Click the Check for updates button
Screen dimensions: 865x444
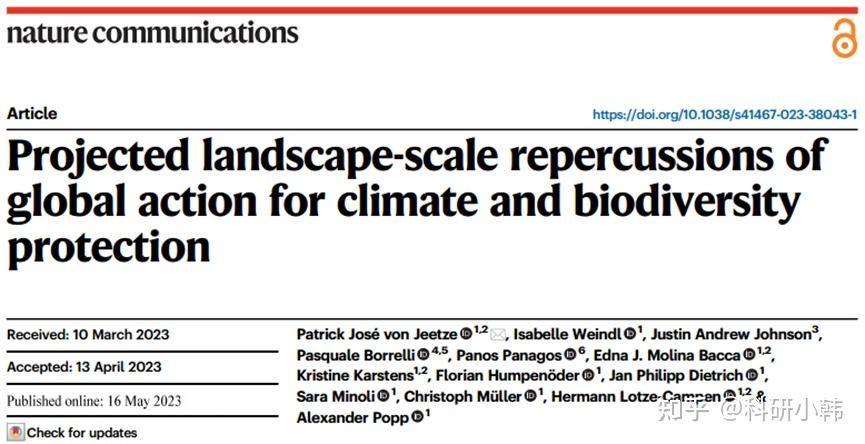[73, 432]
